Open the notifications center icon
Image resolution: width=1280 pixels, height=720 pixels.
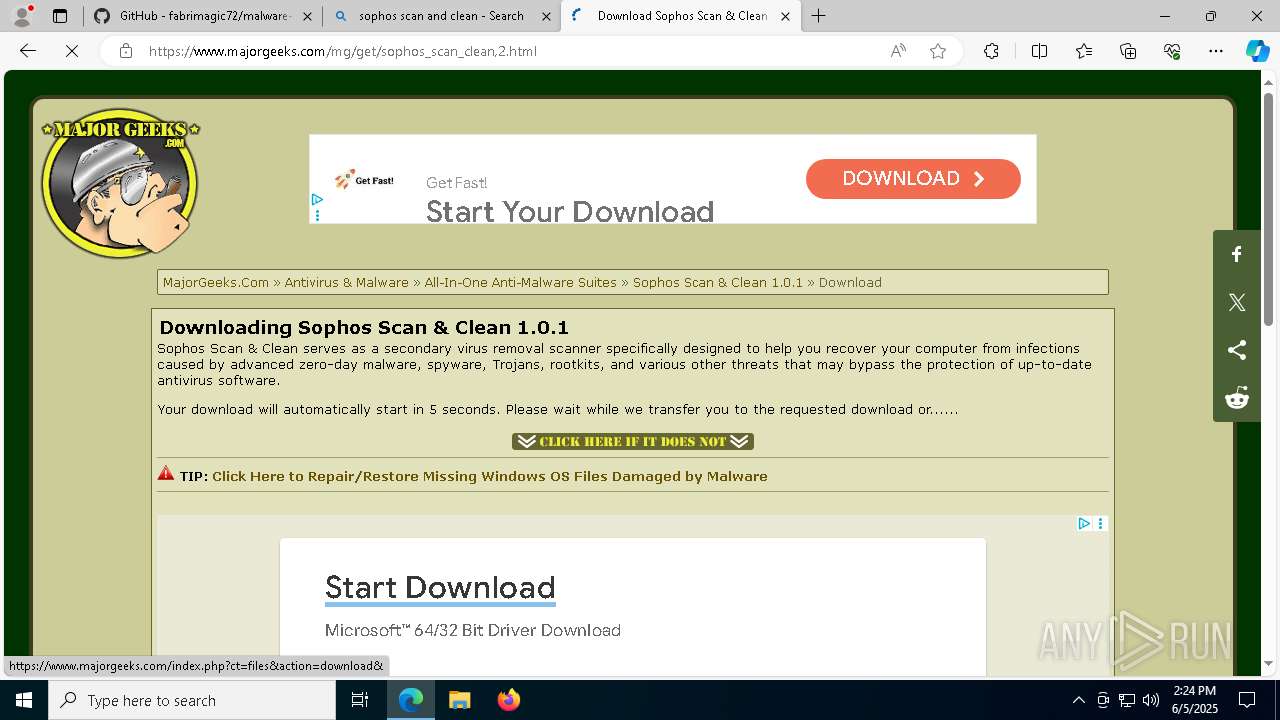coord(1247,700)
